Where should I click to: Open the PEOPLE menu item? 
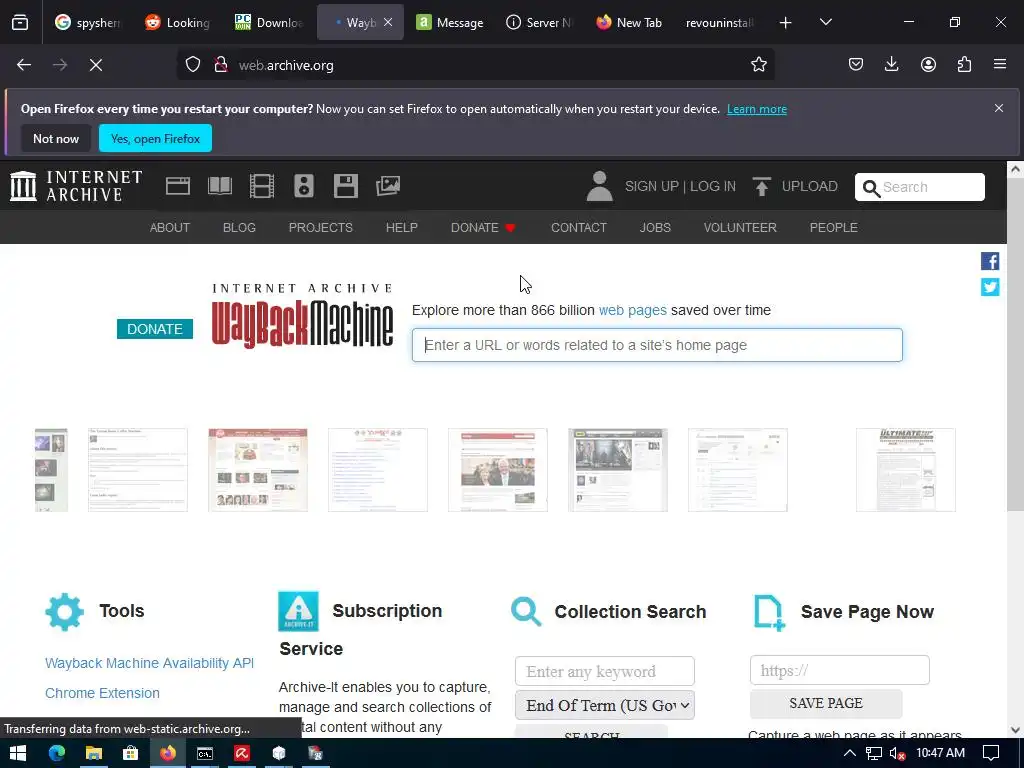pos(833,227)
